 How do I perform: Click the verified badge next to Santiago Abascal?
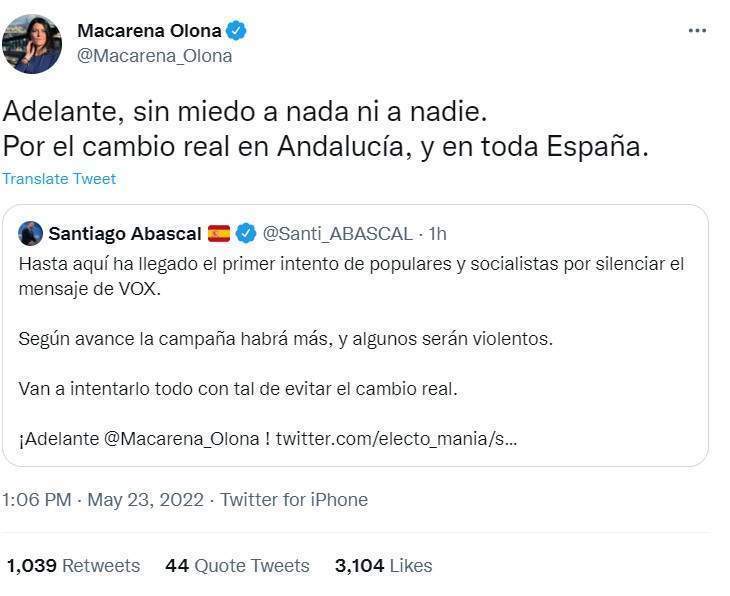tap(246, 233)
